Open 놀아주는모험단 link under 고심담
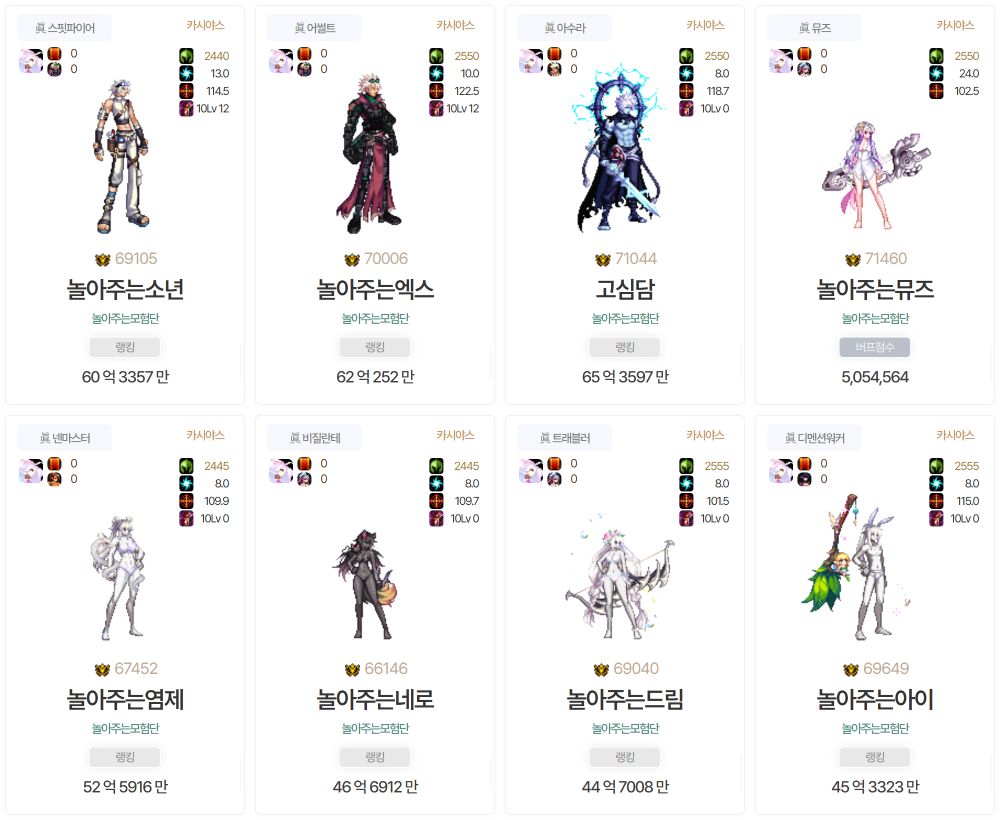This screenshot has height=820, width=1000. coord(625,318)
